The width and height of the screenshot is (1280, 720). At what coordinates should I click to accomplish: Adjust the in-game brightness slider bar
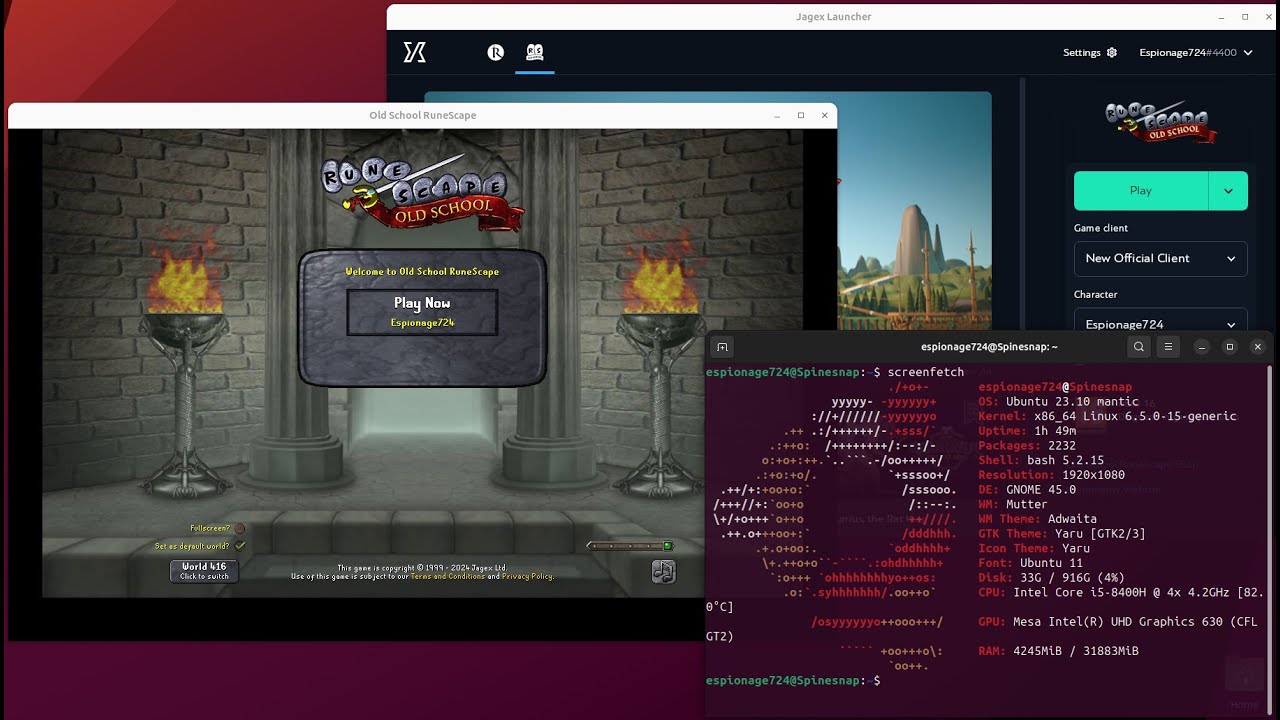click(x=630, y=546)
